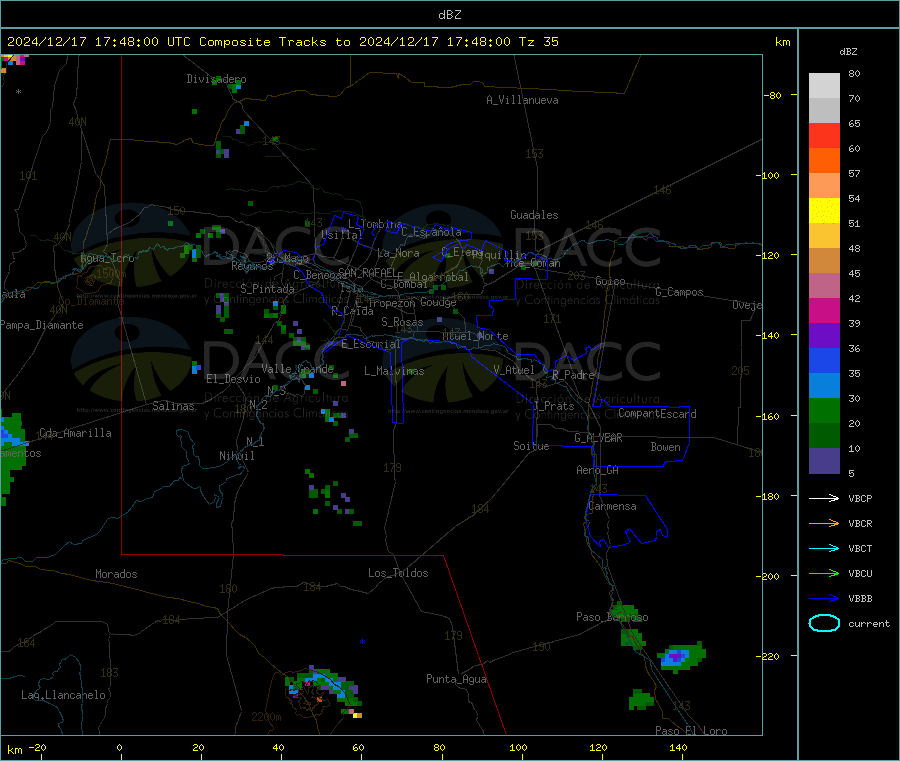Screen dimensions: 900x761
Task: Click the Cda_Amarilla place label
Action: pos(75,433)
